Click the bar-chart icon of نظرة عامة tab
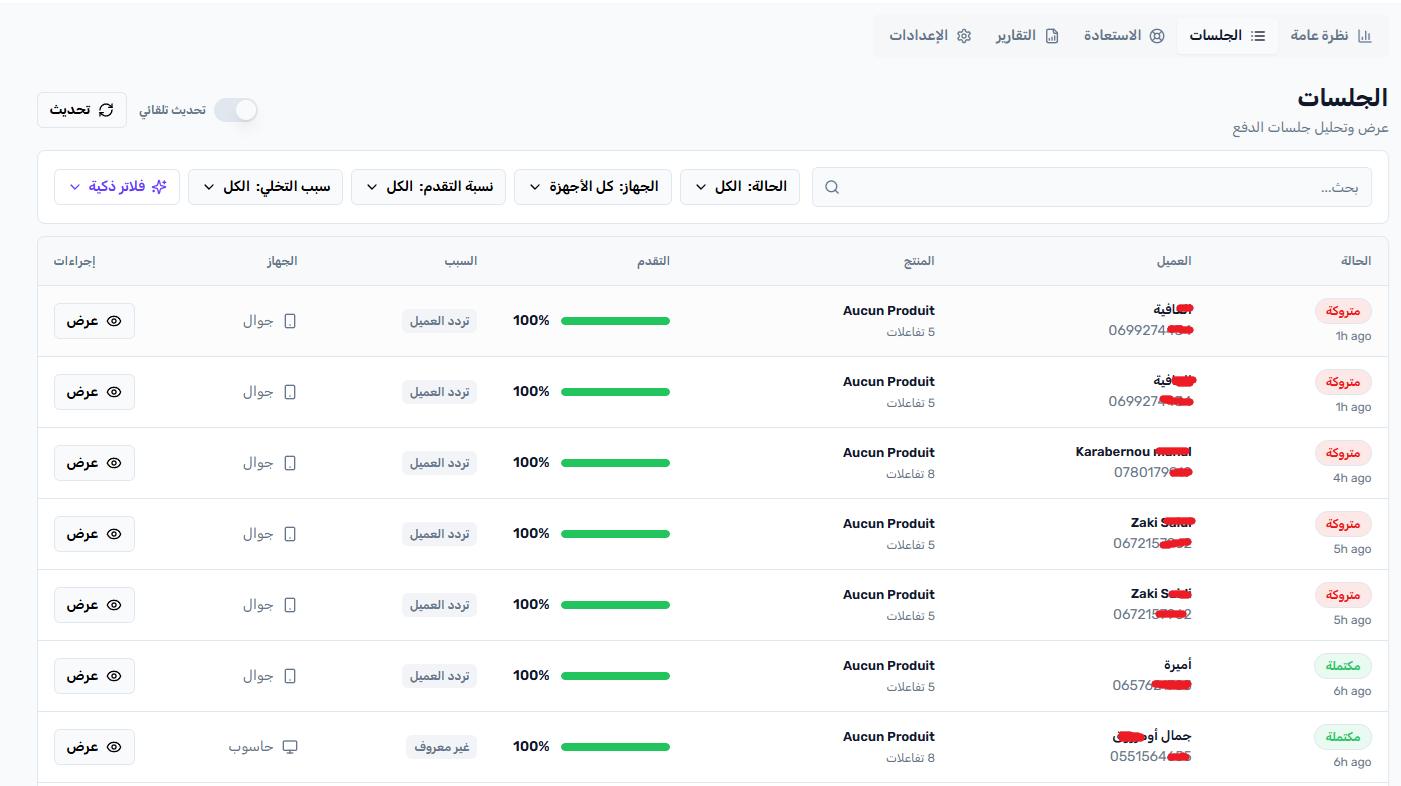This screenshot has width=1401, height=786. [1365, 36]
